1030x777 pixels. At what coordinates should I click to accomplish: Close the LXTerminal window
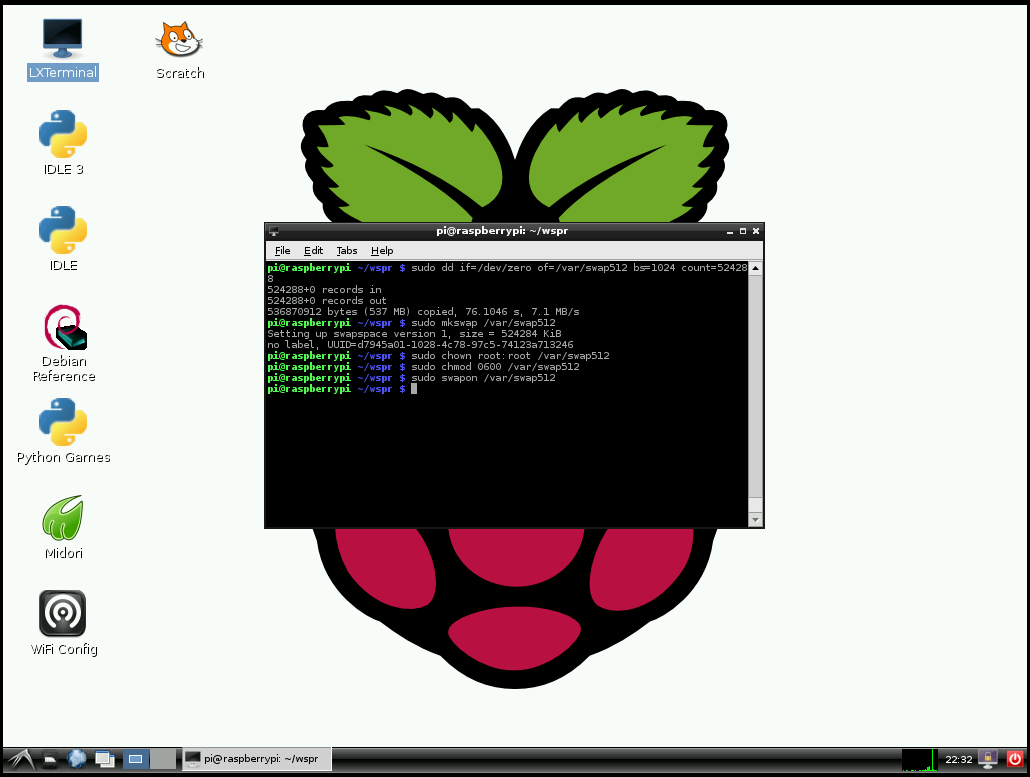point(756,231)
